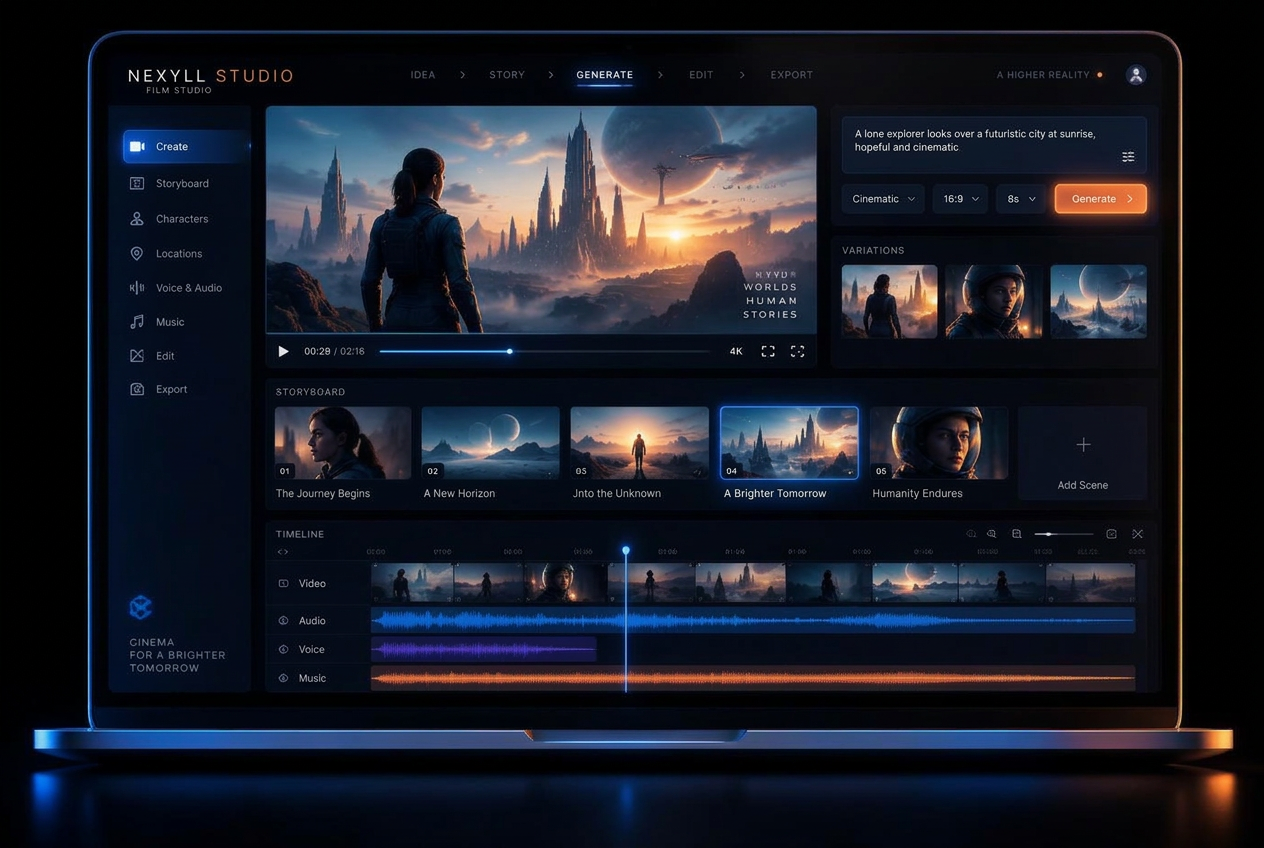Click the icon just left of timeline zoom slider
The height and width of the screenshot is (848, 1264).
coord(1016,534)
